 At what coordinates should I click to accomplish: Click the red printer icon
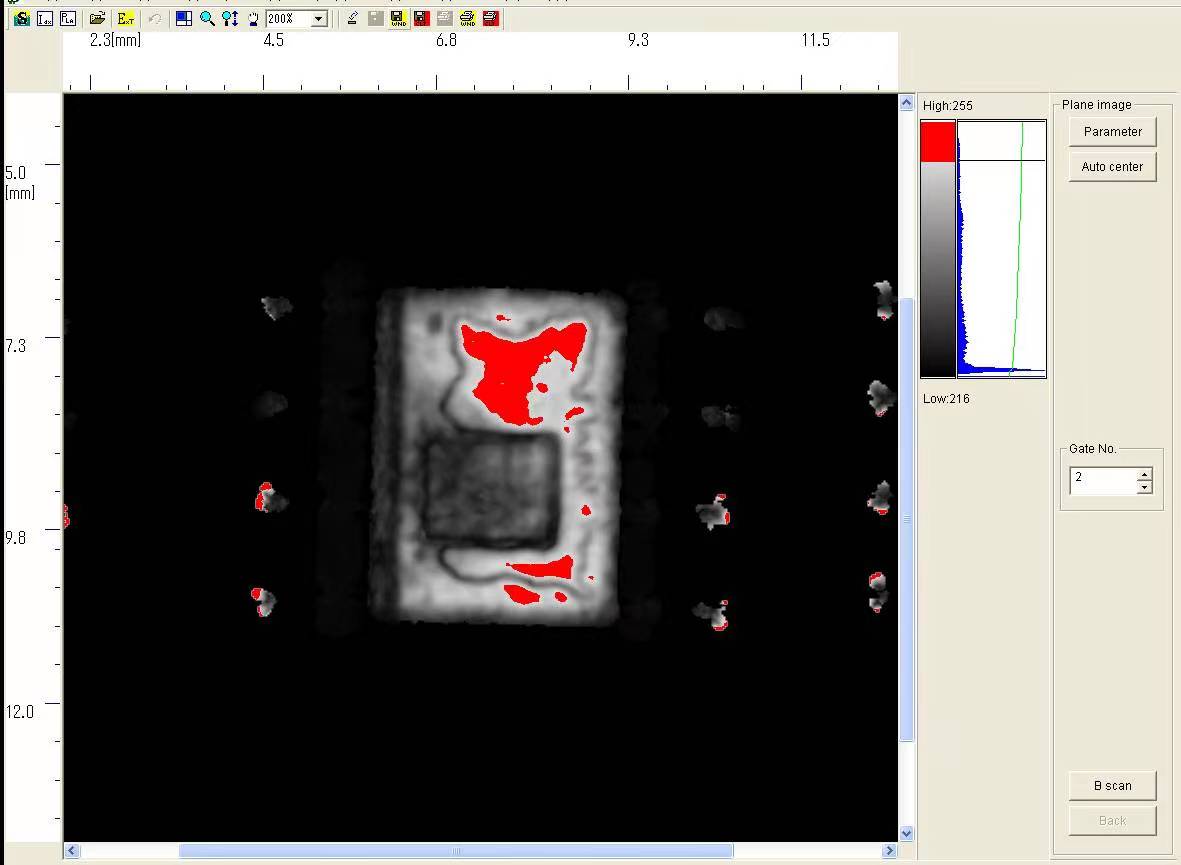490,19
